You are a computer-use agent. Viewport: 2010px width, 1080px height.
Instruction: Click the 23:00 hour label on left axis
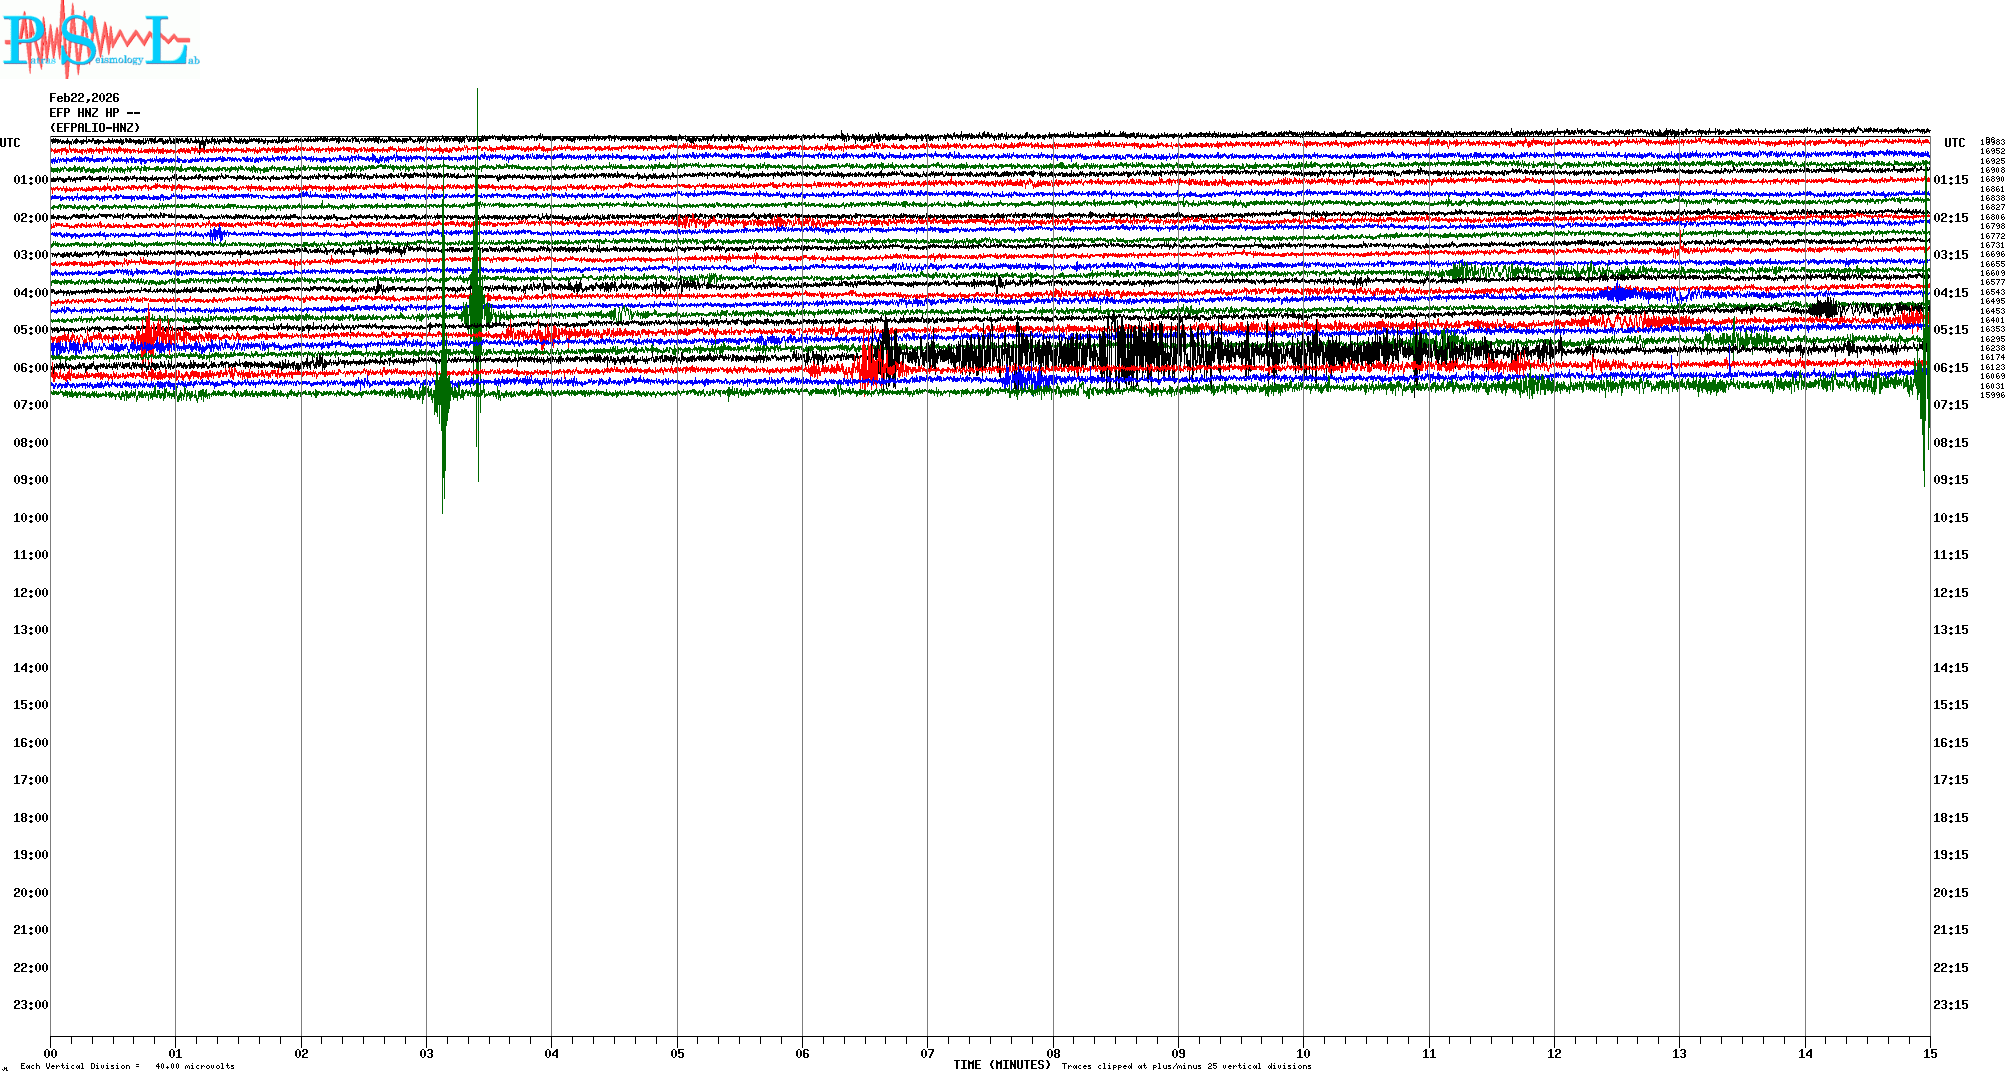pyautogui.click(x=30, y=1005)
